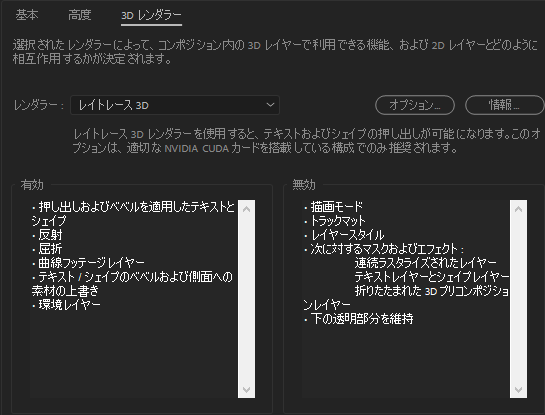Click the オプション... button
This screenshot has height=415, width=545.
click(x=415, y=105)
